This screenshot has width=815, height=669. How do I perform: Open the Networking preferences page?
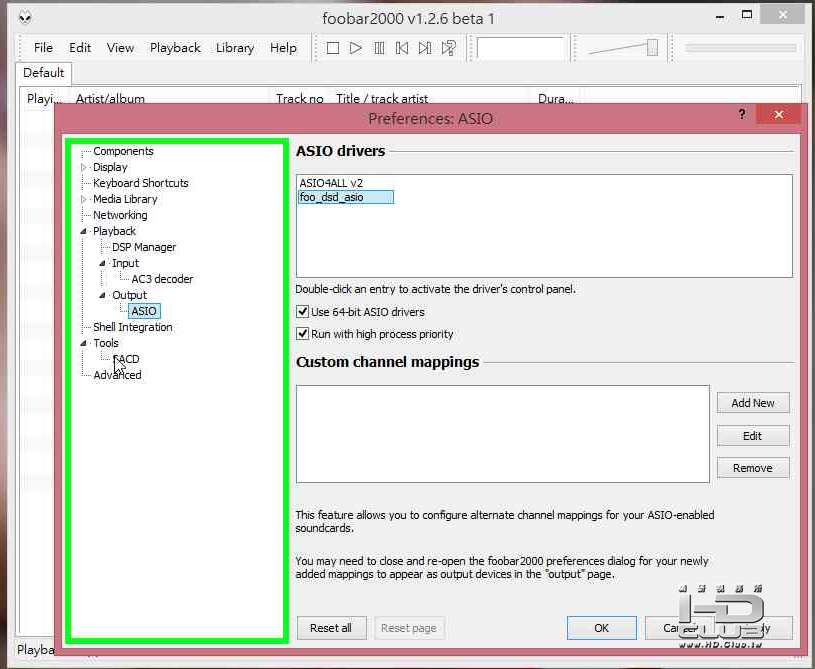(x=120, y=215)
